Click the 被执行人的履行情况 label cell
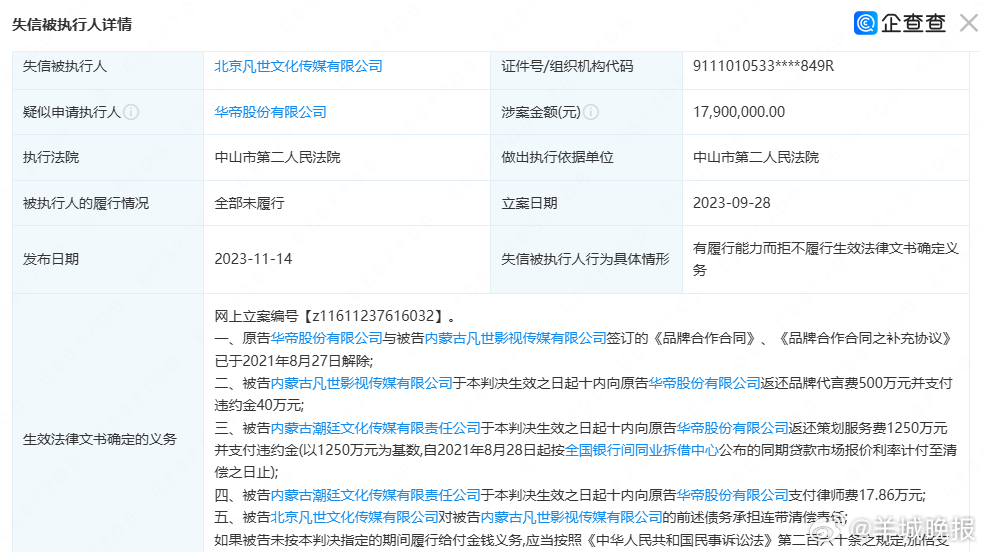Image resolution: width=985 pixels, height=552 pixels. [107, 203]
